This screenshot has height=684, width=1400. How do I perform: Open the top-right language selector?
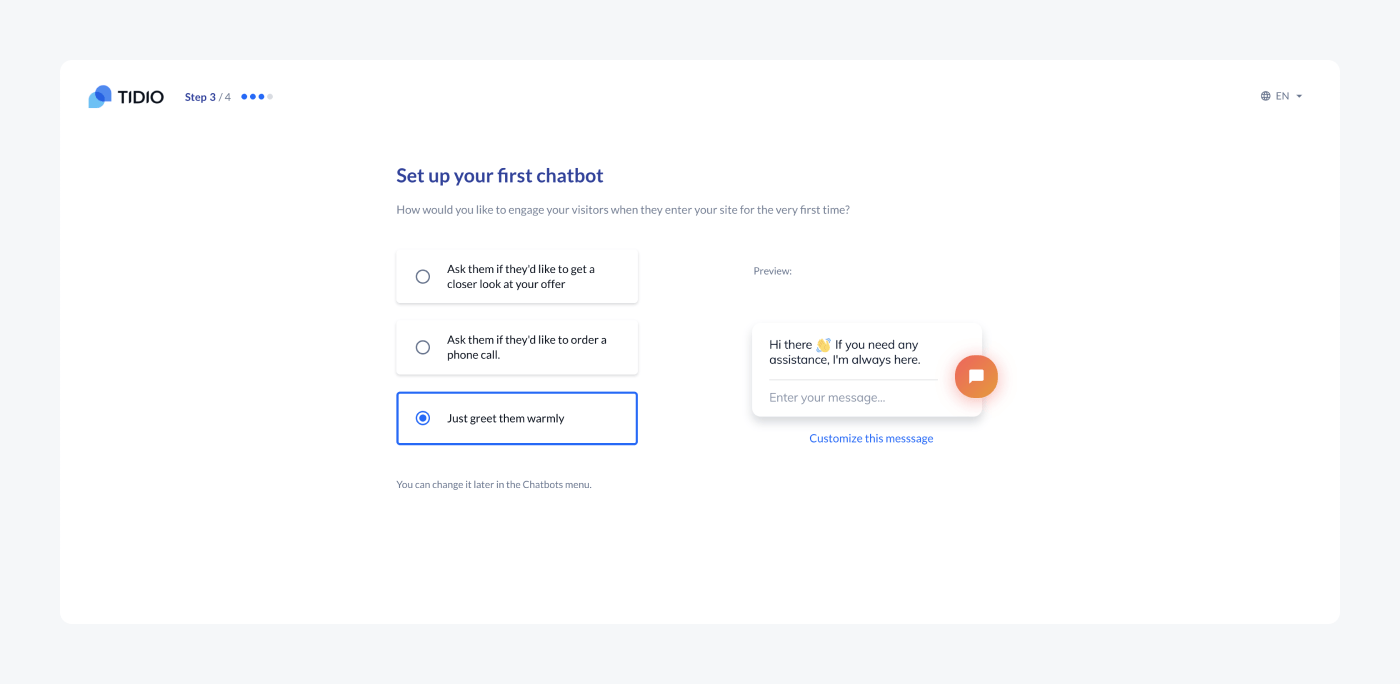click(1282, 96)
